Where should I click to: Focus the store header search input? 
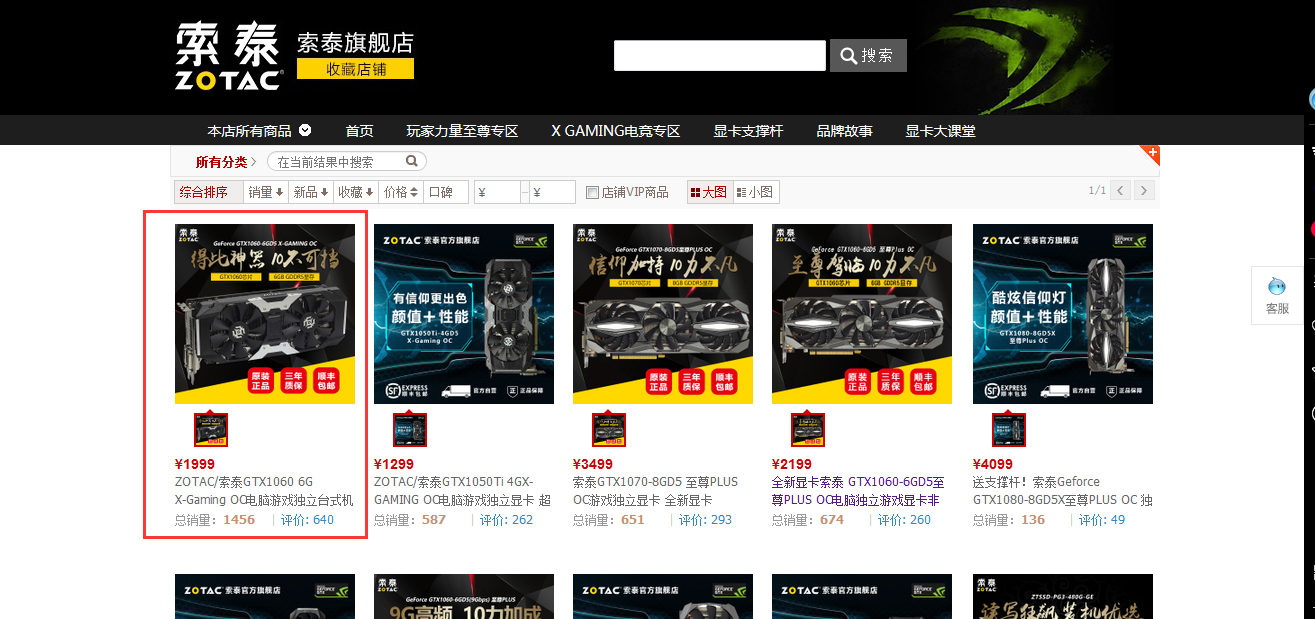tap(720, 55)
